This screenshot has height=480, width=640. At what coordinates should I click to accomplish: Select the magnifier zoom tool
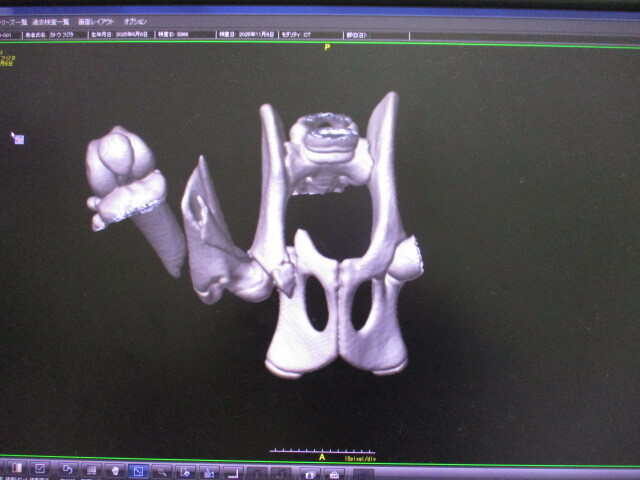click(x=162, y=470)
